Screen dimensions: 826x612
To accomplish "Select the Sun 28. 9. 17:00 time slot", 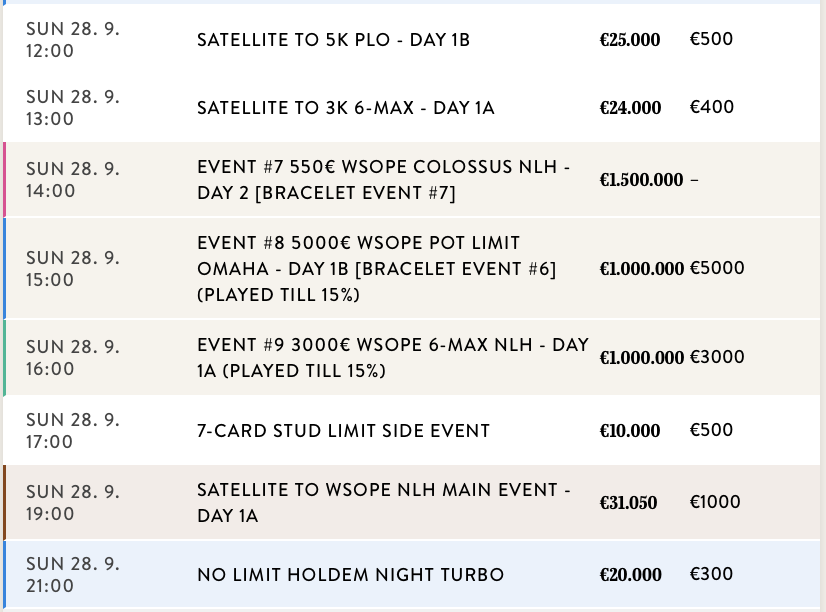I will tap(72, 431).
